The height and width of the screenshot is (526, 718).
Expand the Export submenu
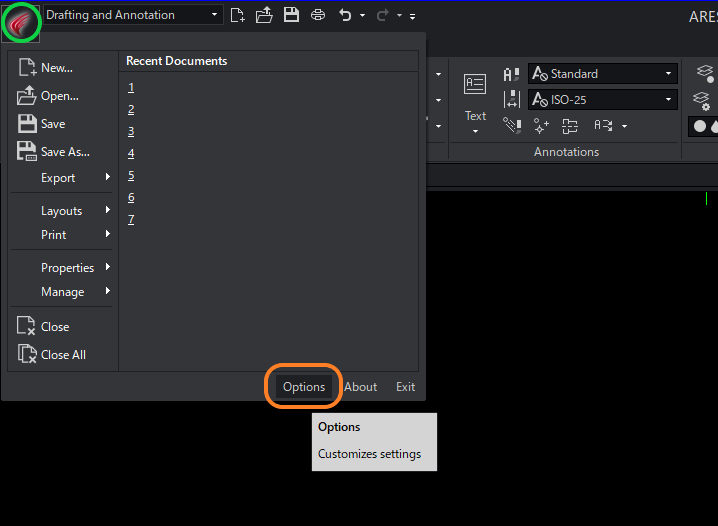click(x=62, y=178)
